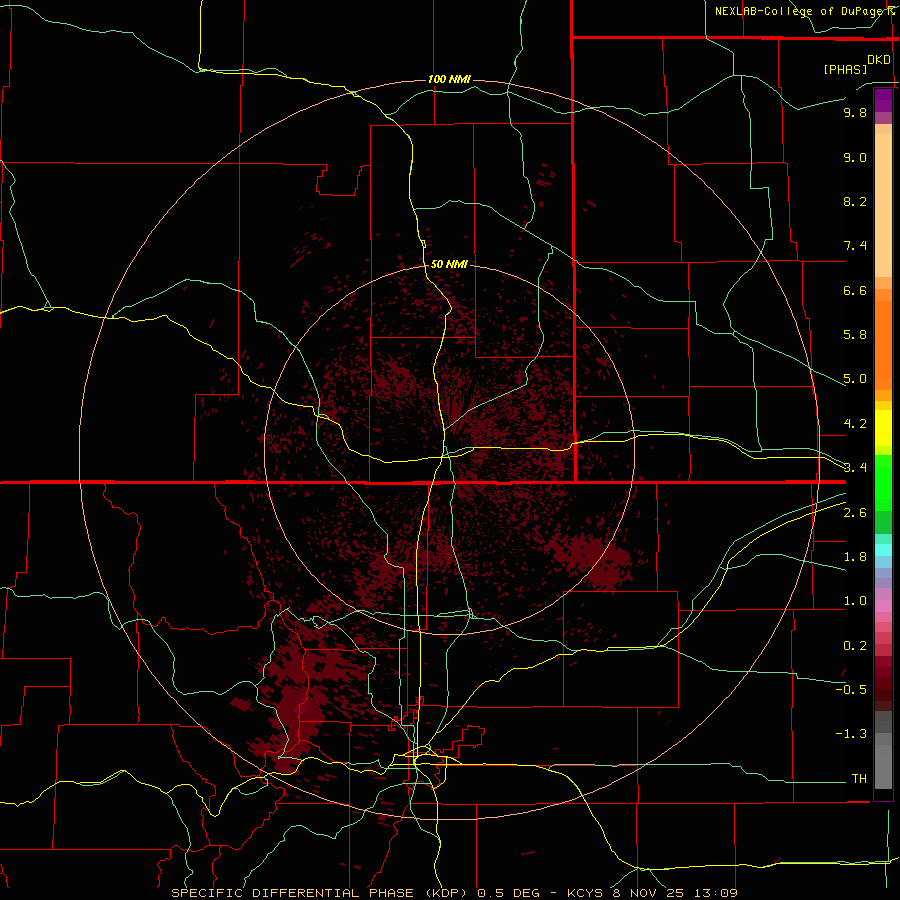Click the 9.0 color scale value
Image resolution: width=900 pixels, height=900 pixels.
pos(855,157)
